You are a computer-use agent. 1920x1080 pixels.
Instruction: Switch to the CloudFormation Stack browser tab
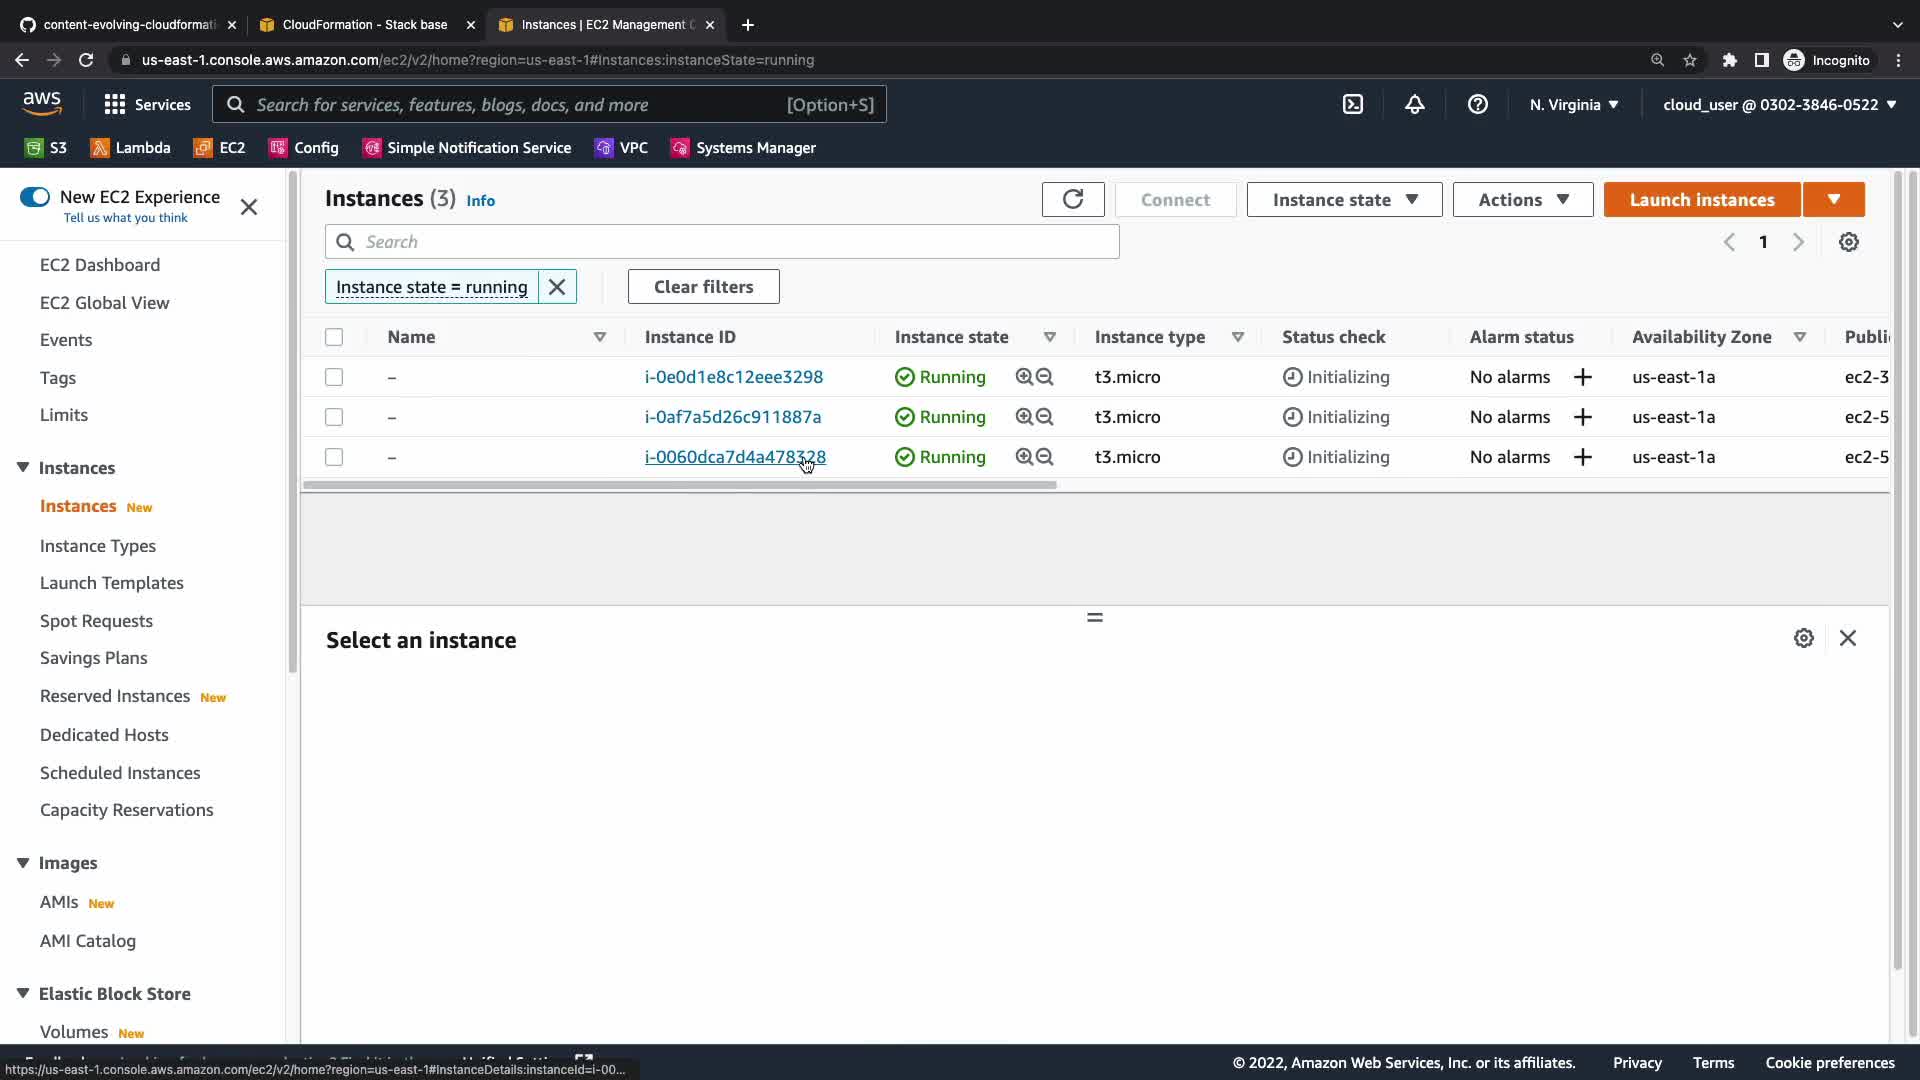364,24
